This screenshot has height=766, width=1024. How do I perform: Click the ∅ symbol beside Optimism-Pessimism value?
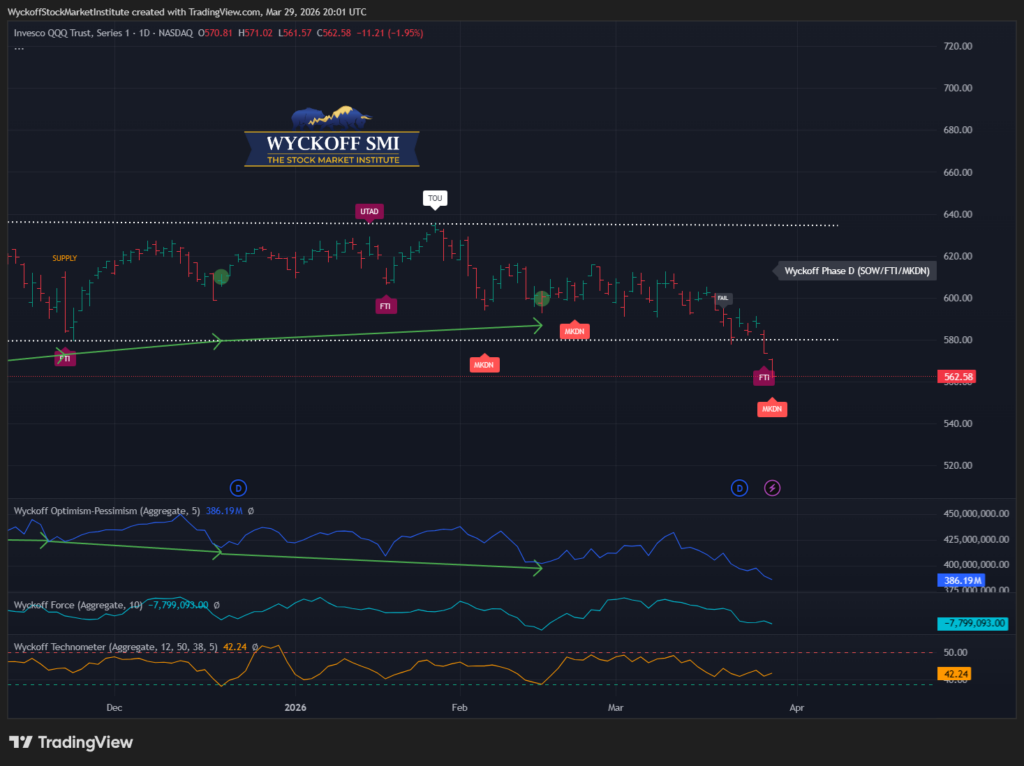250,510
